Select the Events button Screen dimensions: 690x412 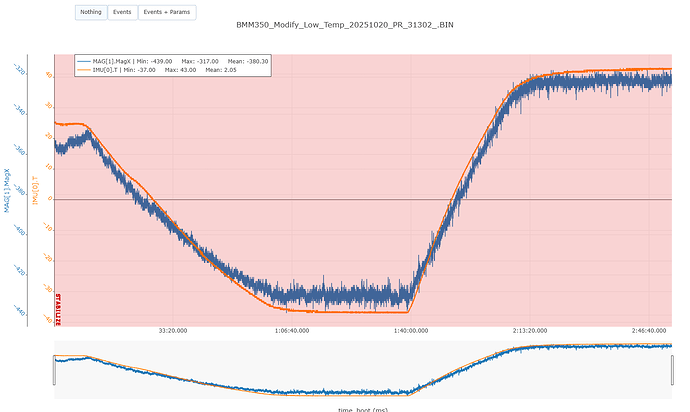[x=121, y=13]
